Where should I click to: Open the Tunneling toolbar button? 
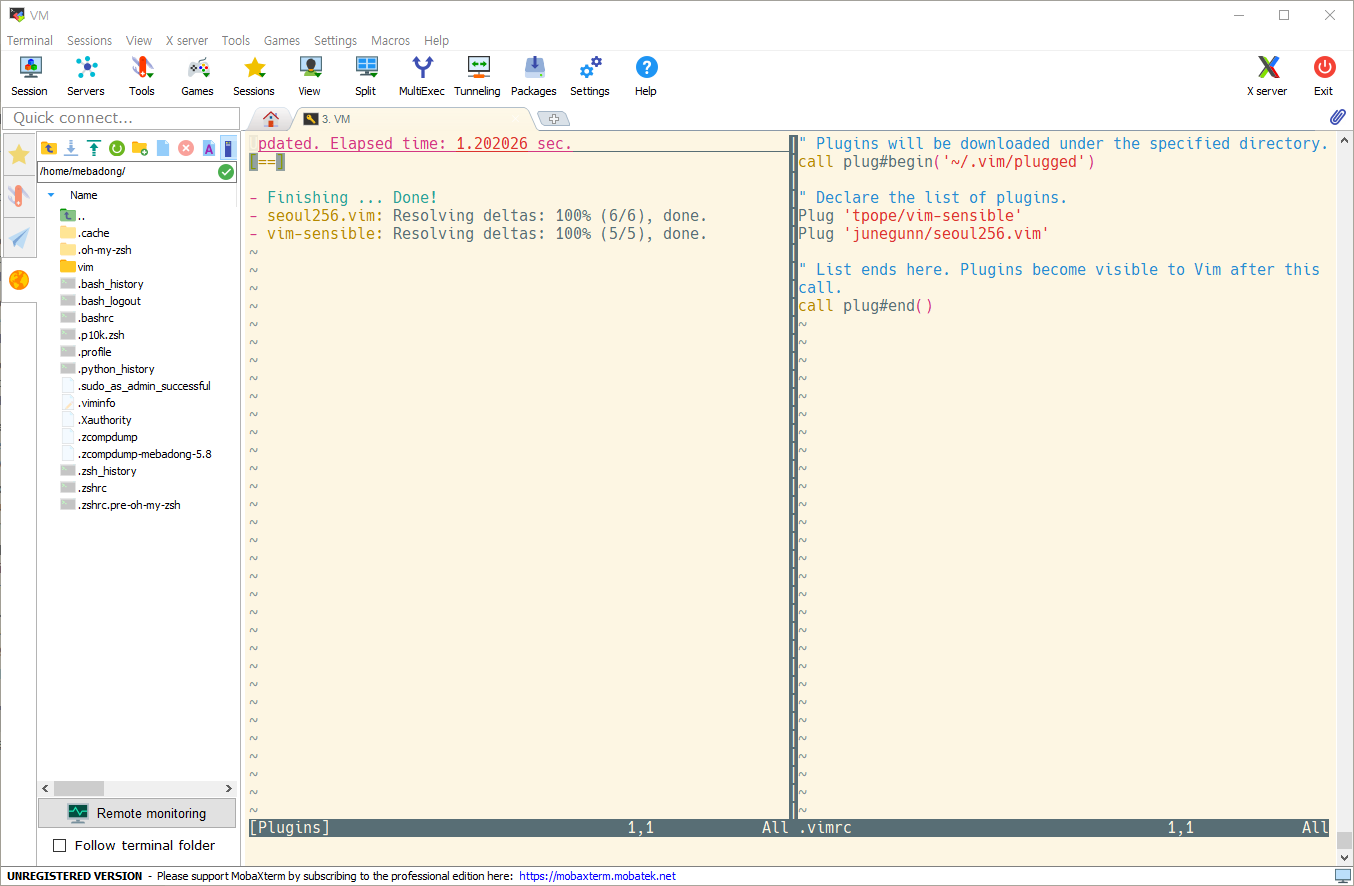tap(478, 76)
